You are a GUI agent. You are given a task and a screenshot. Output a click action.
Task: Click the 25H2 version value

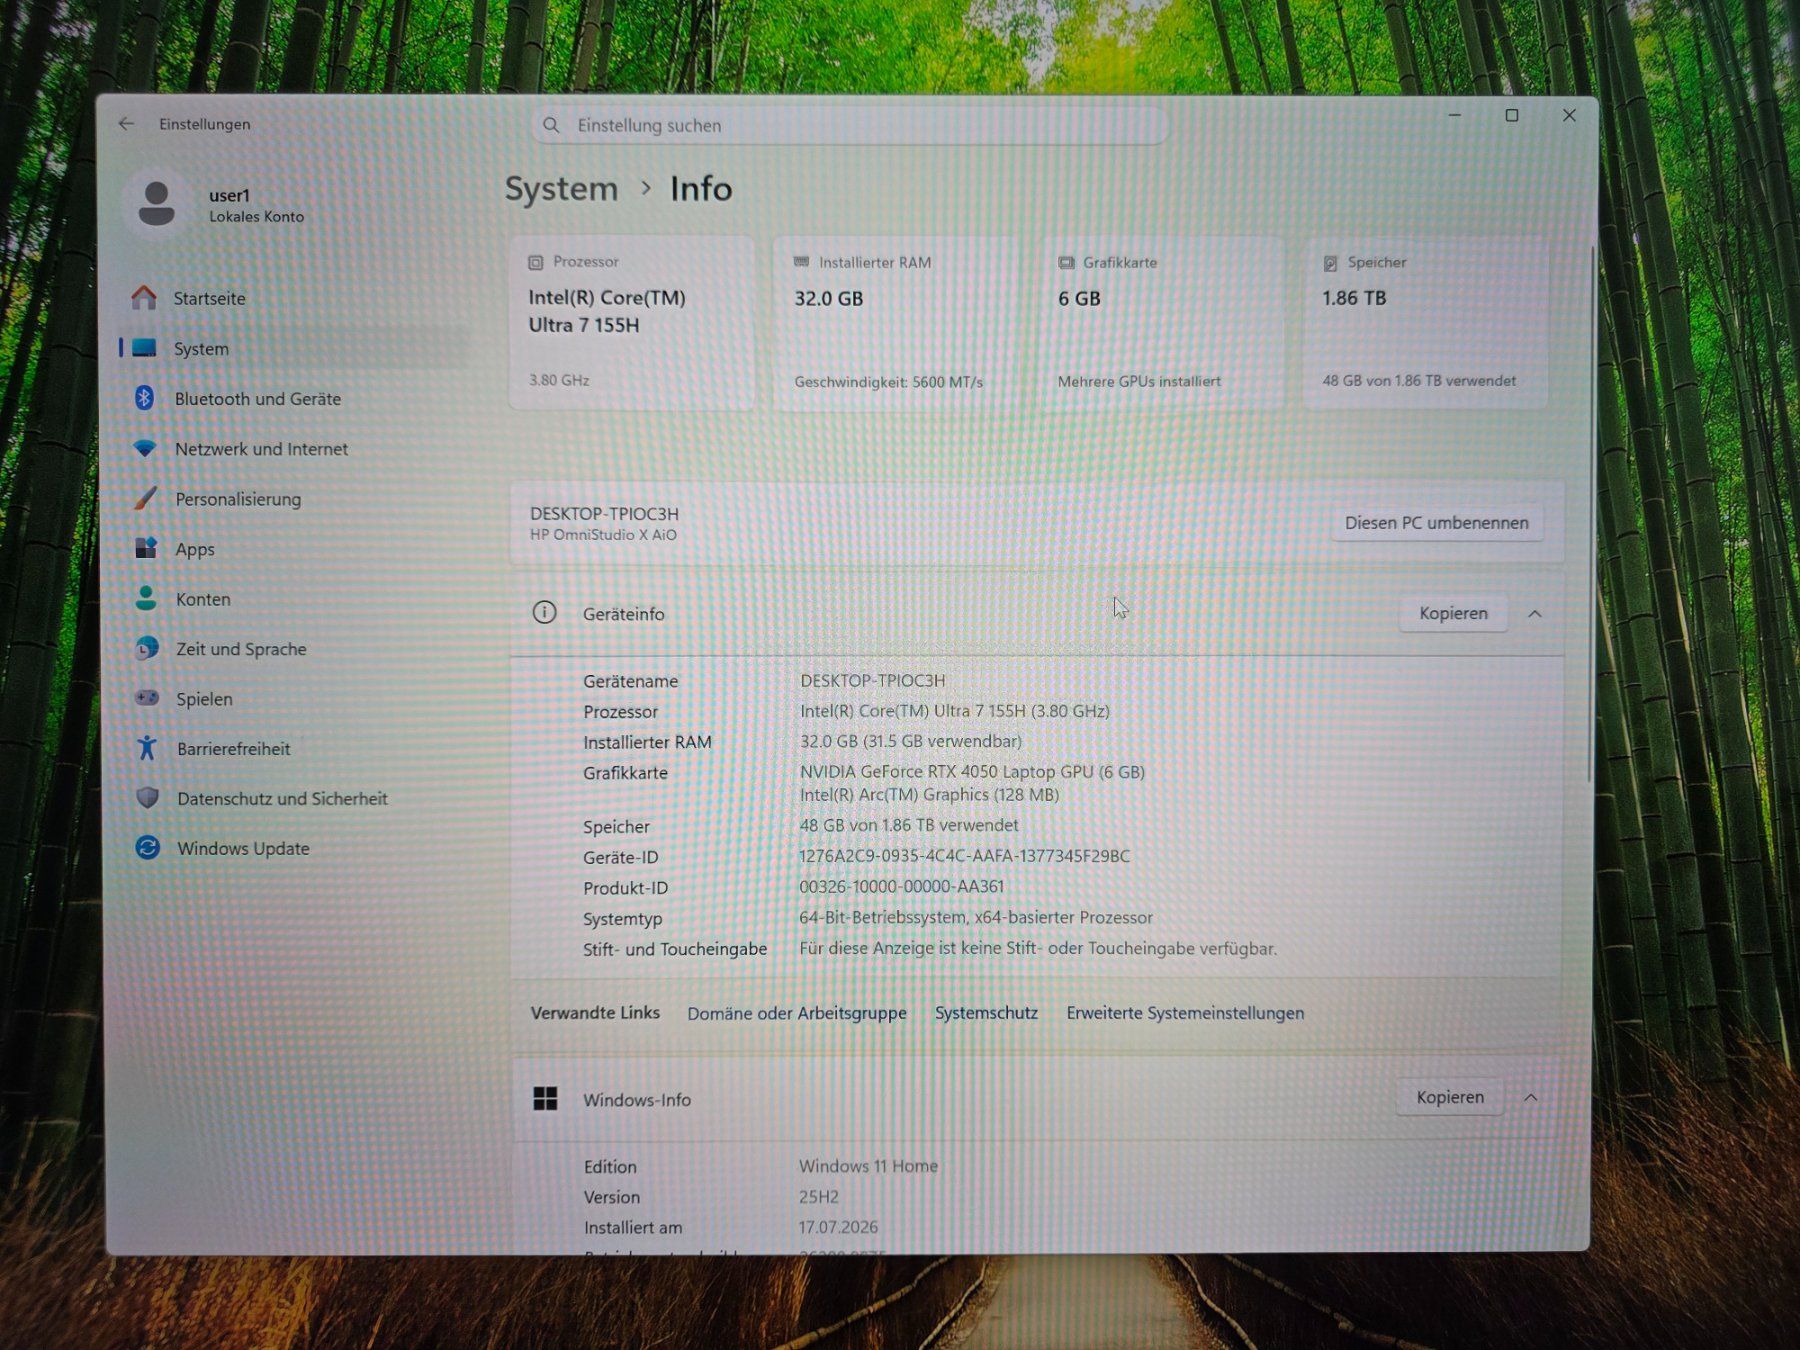pos(818,1197)
